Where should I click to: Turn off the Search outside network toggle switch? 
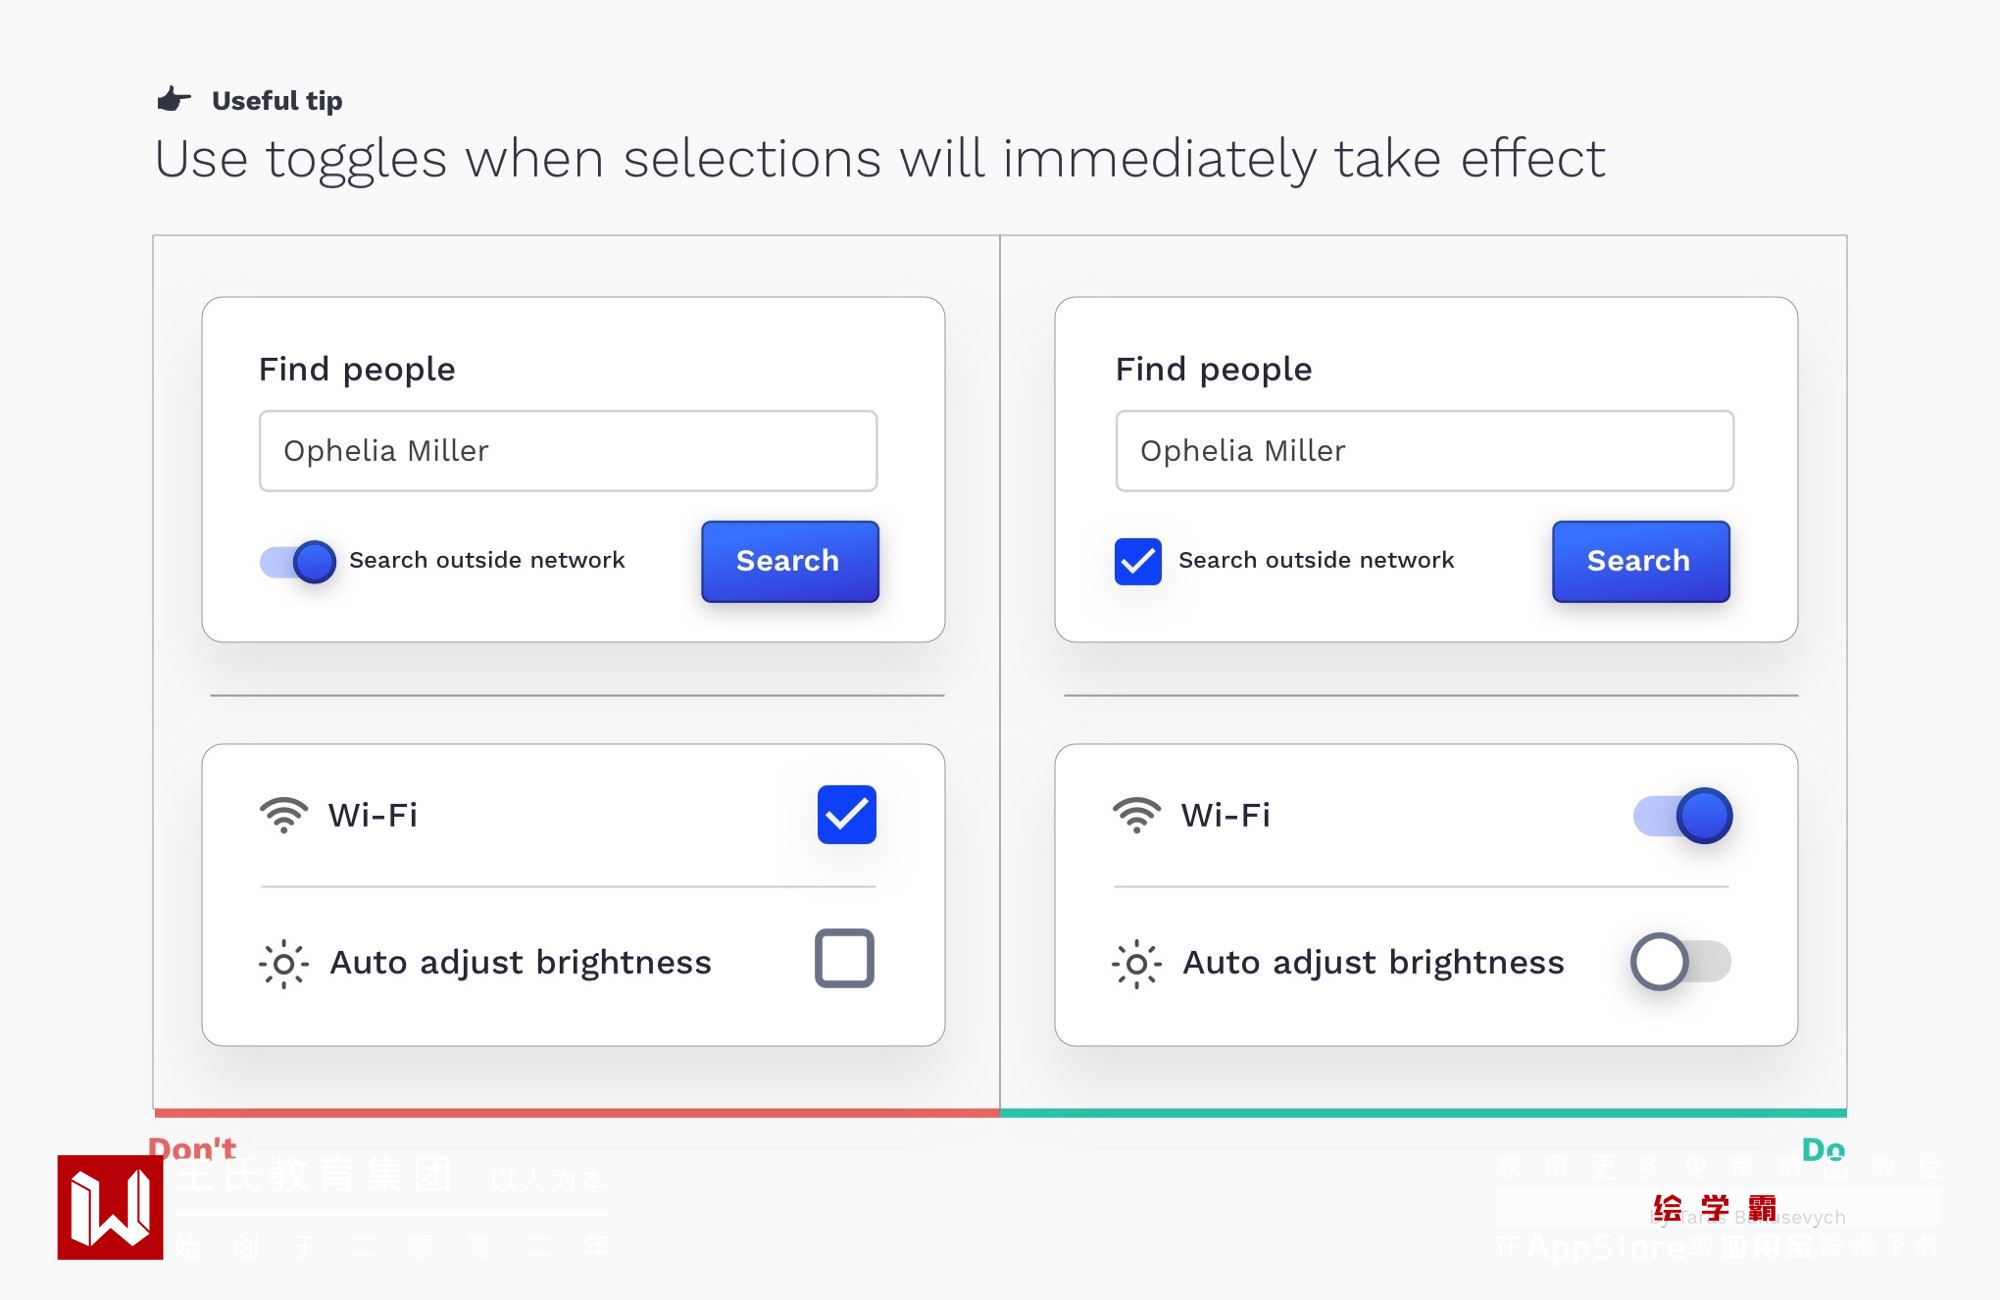(x=298, y=561)
